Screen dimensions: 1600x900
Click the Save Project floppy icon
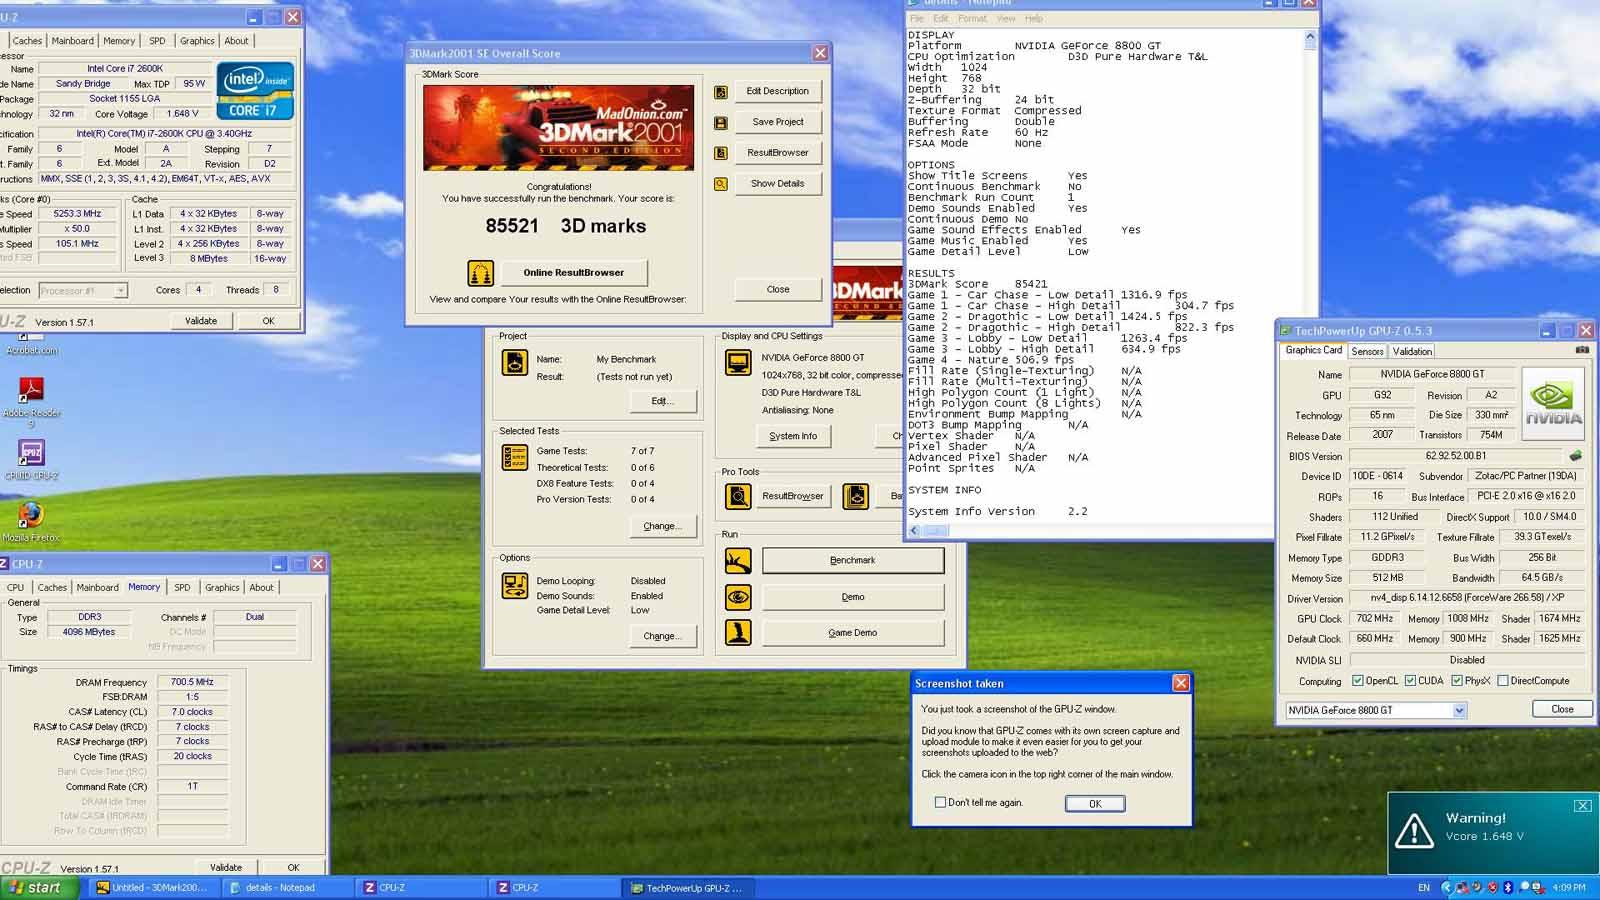pos(721,123)
